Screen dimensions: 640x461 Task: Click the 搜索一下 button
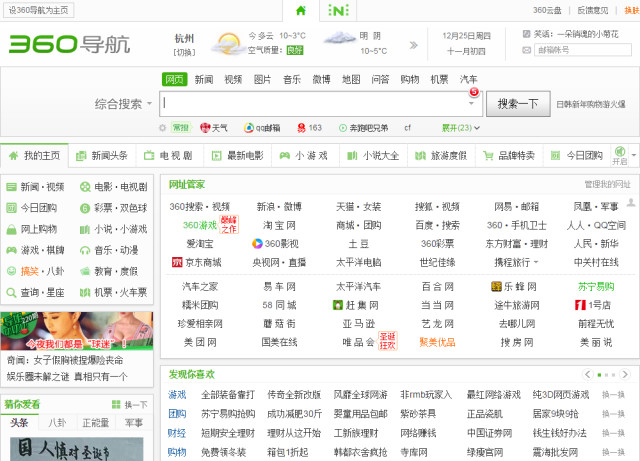click(518, 104)
